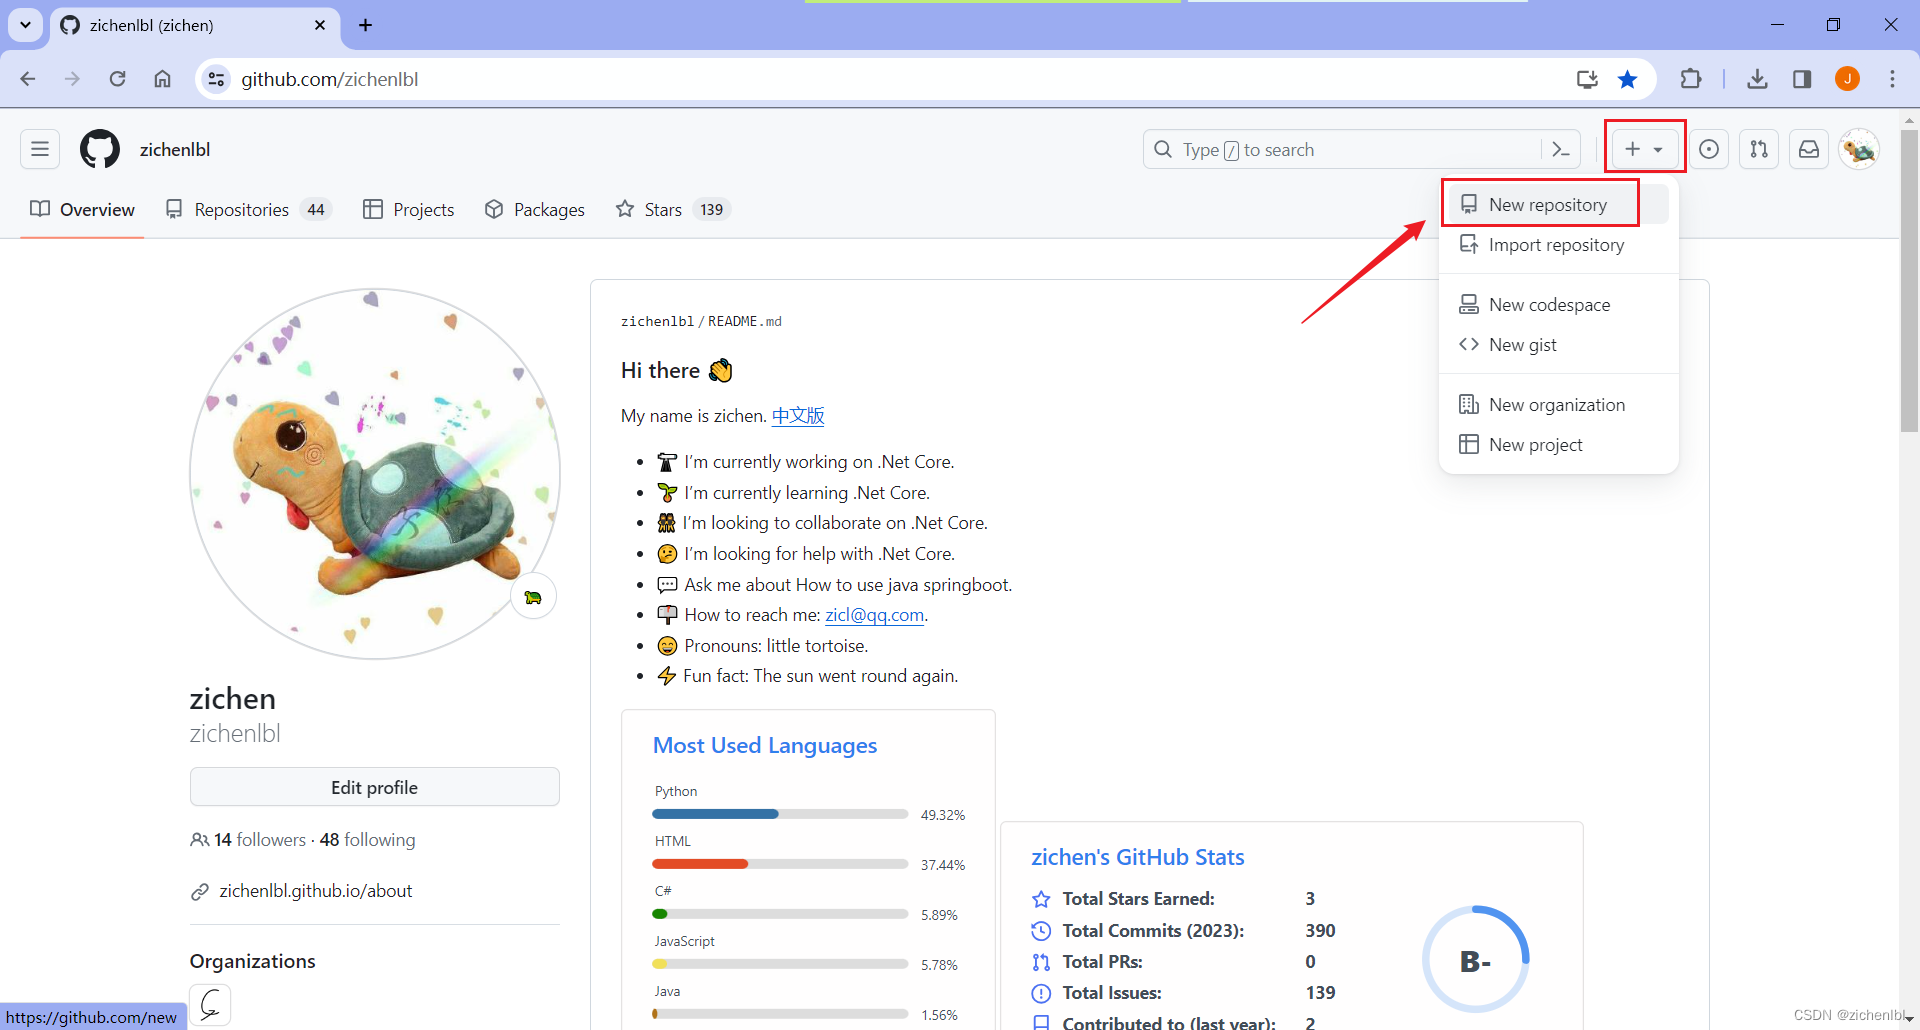Image resolution: width=1920 pixels, height=1030 pixels.
Task: Click the status emoji badge on avatar
Action: click(x=534, y=597)
